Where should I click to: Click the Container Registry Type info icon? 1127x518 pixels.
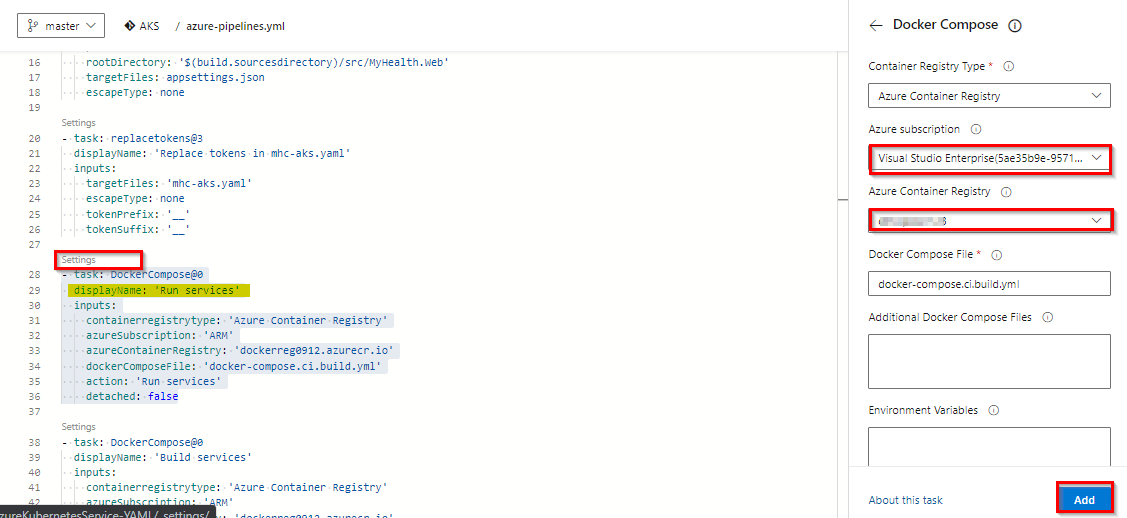[x=1008, y=66]
